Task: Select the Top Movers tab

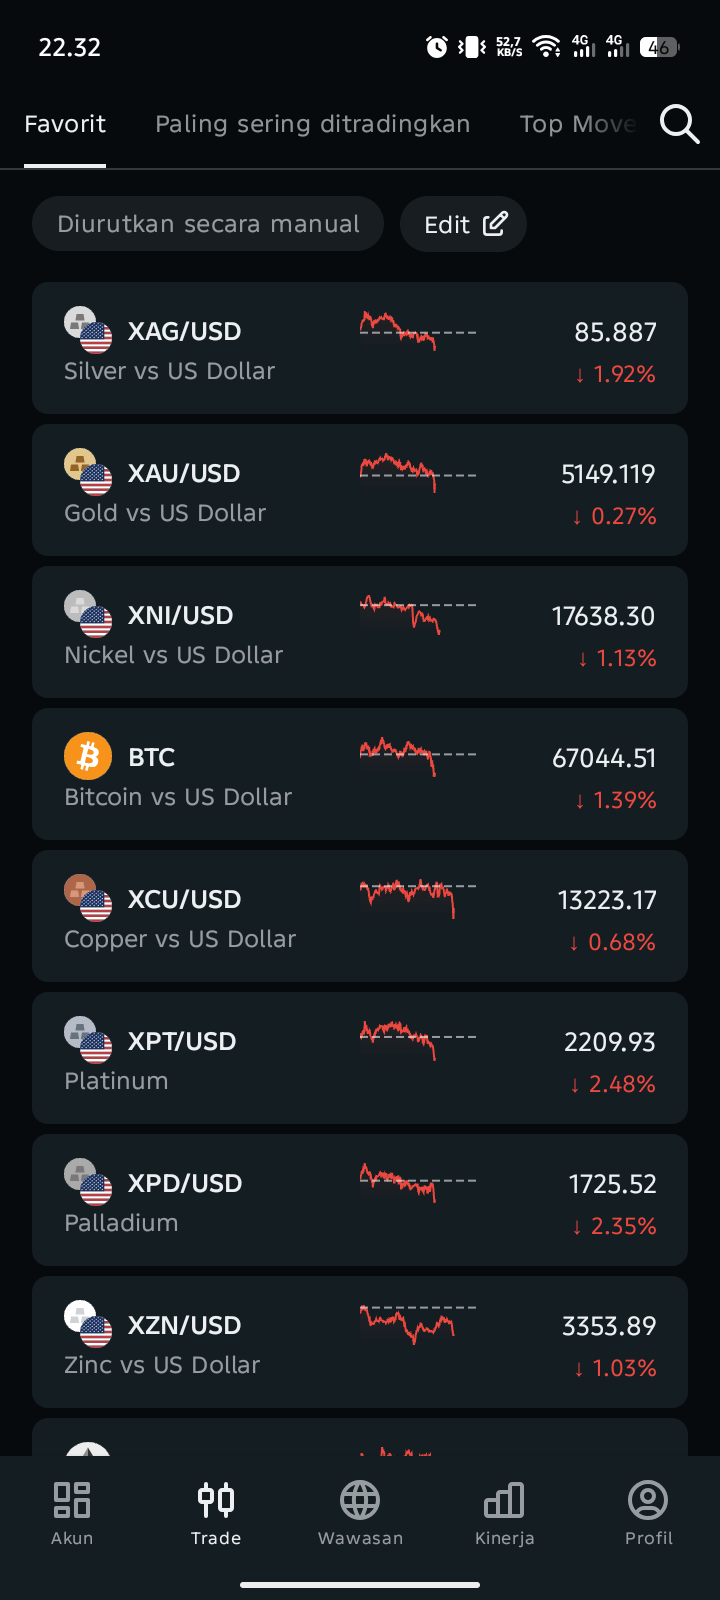Action: click(x=578, y=124)
